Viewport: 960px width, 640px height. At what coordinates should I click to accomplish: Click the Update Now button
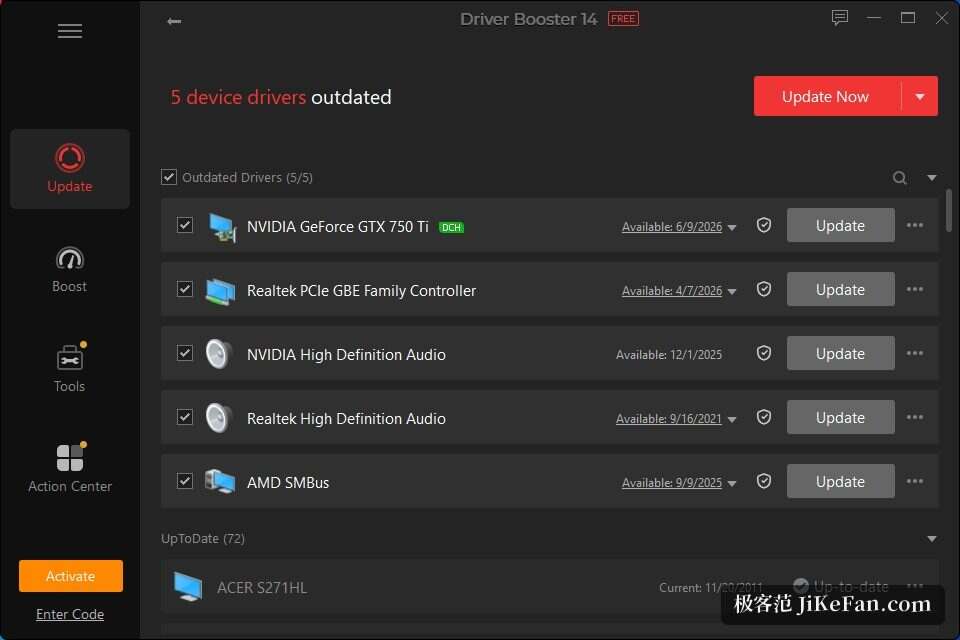click(827, 96)
